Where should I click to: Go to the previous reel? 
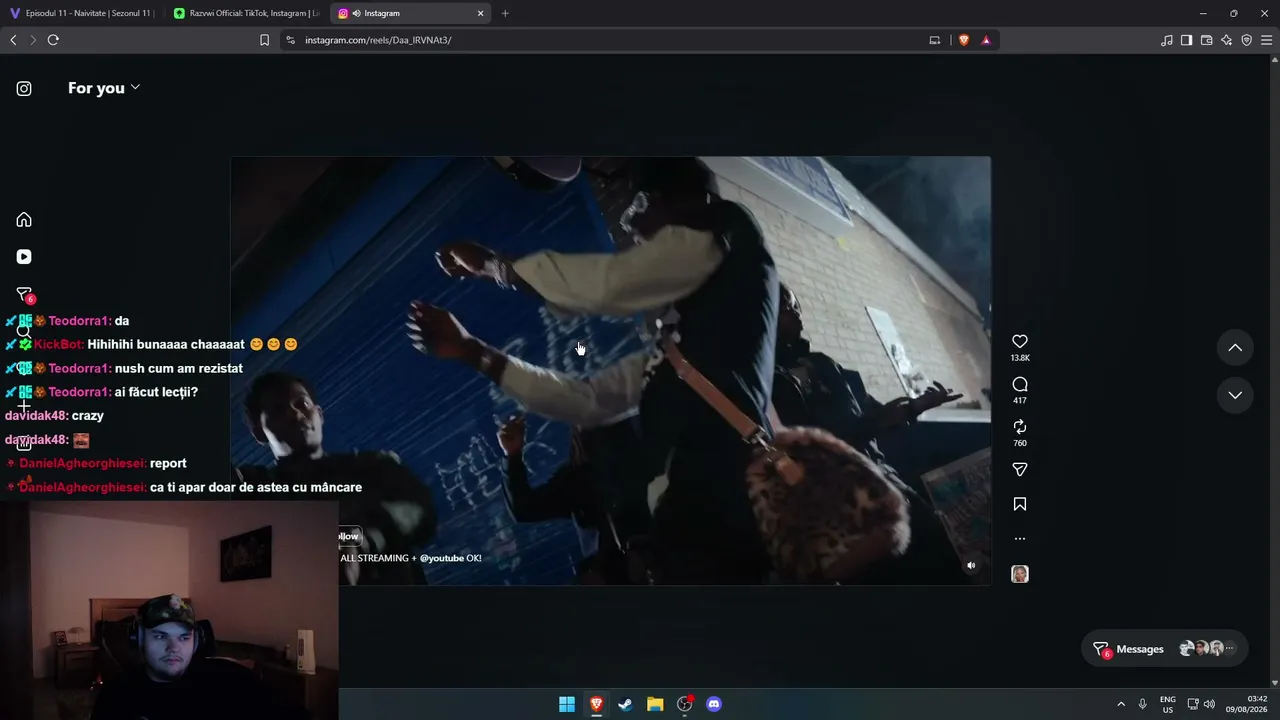click(1235, 348)
